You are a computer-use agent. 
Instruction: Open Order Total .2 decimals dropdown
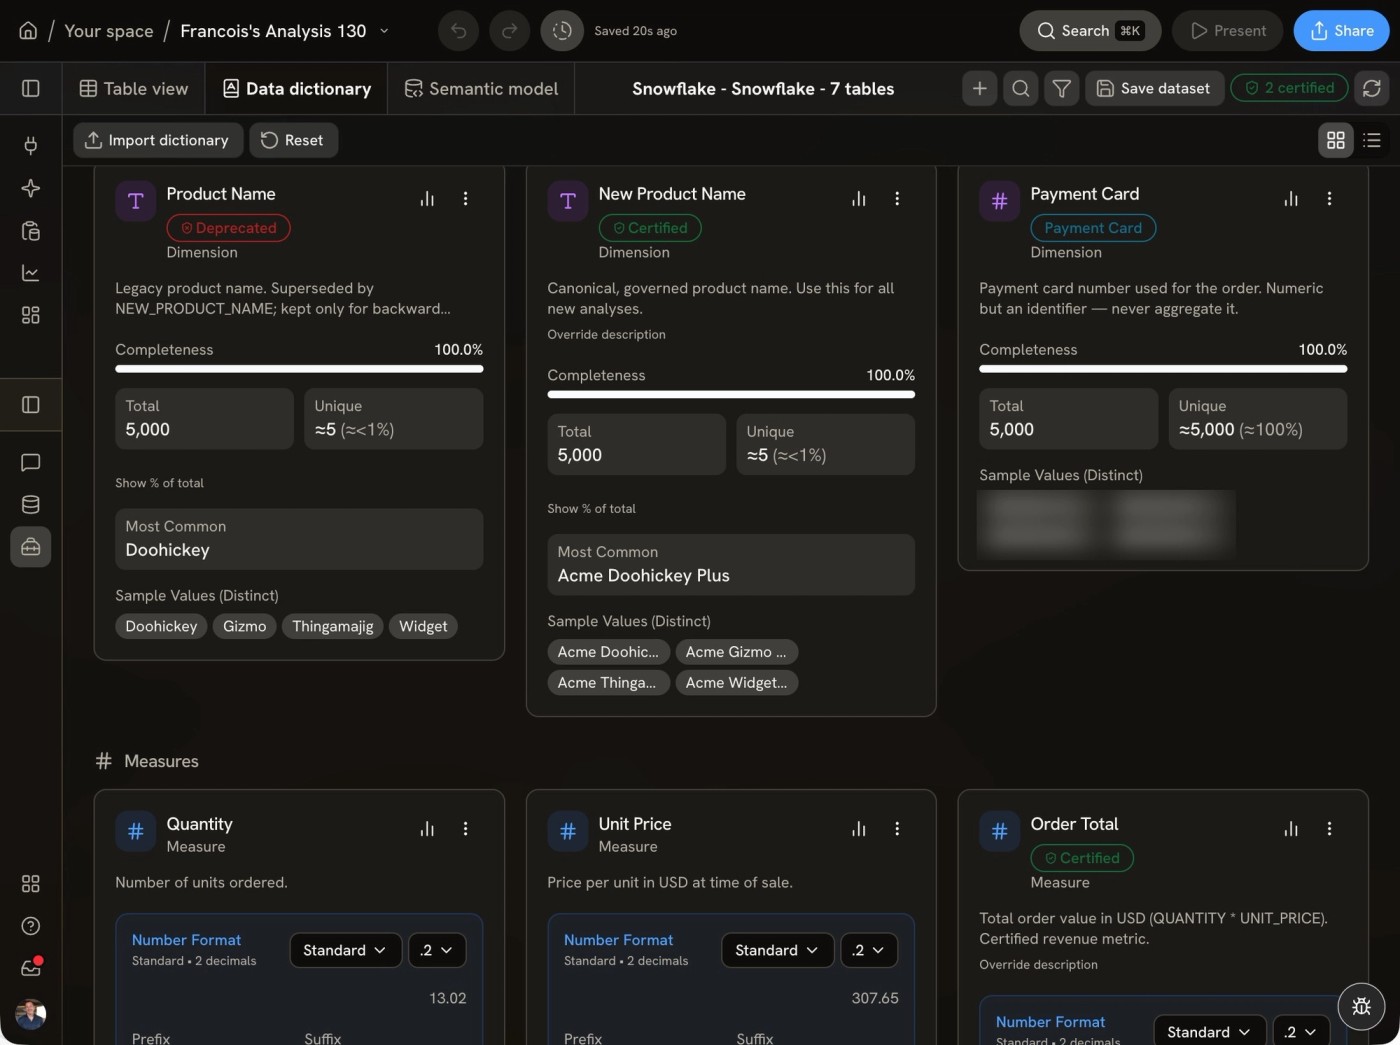[x=1301, y=1032]
